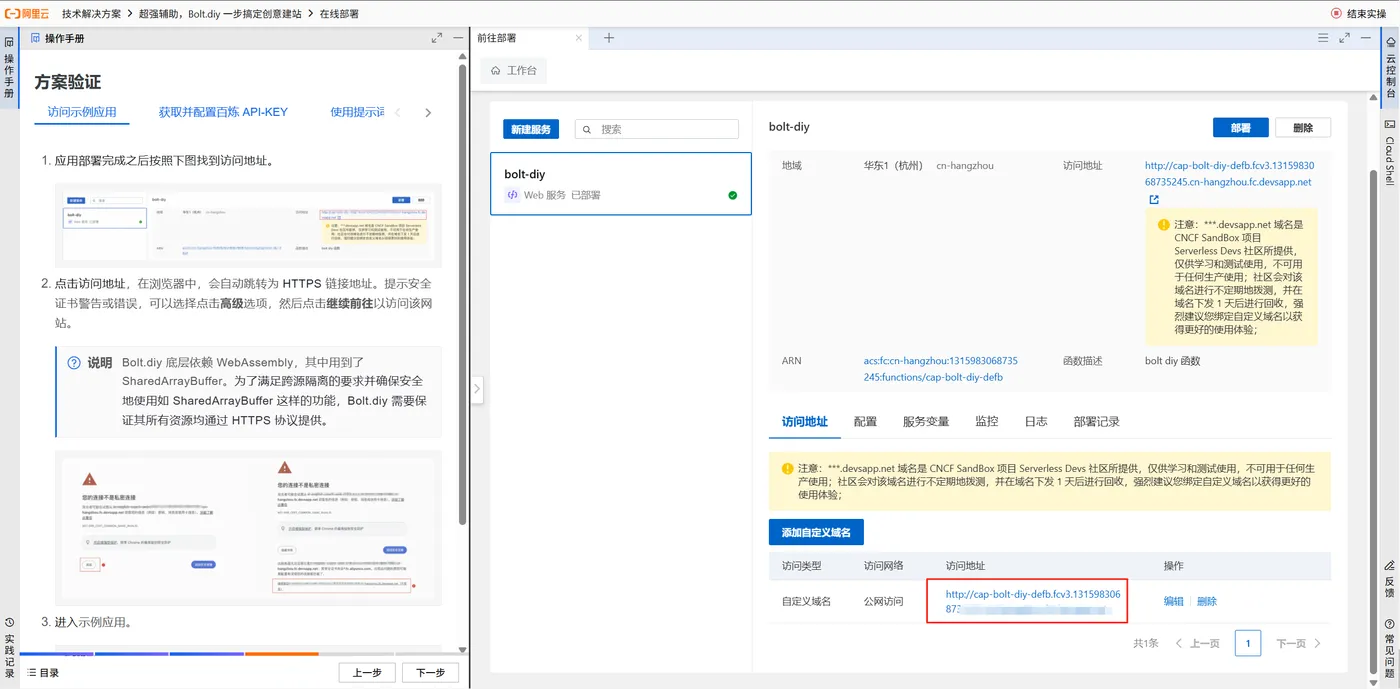The height and width of the screenshot is (689, 1400).
Task: Expand the manual panel to fullscreen
Action: (x=437, y=38)
